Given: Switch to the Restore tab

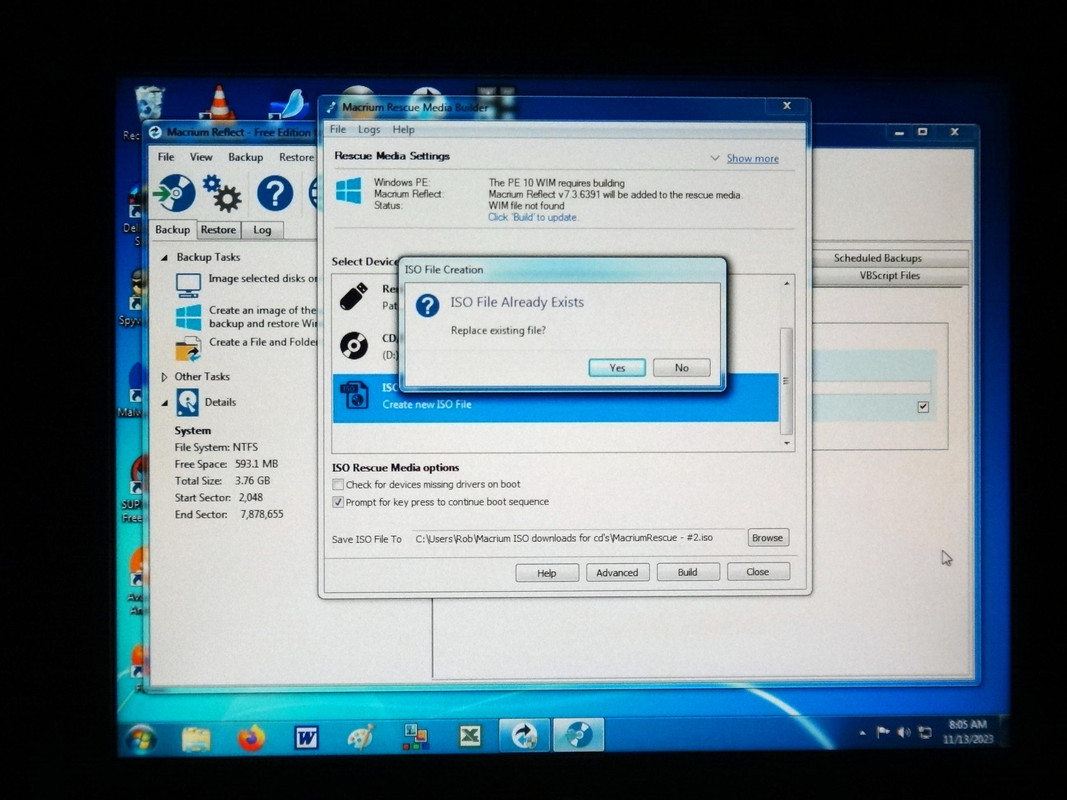Looking at the screenshot, I should click(x=218, y=230).
